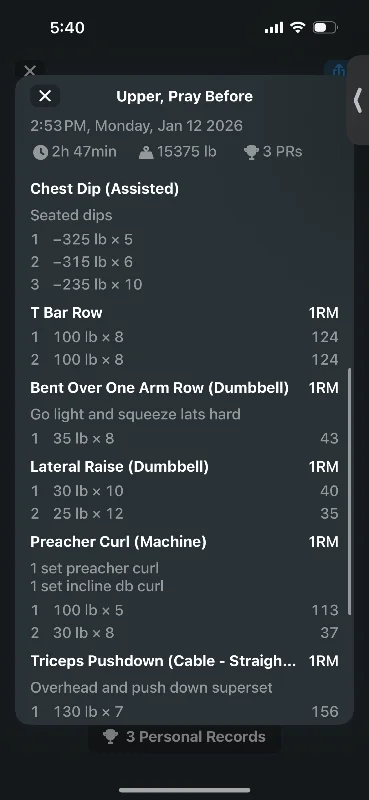369x800 pixels.
Task: Tap the 3 Personal Records button
Action: coord(184,737)
